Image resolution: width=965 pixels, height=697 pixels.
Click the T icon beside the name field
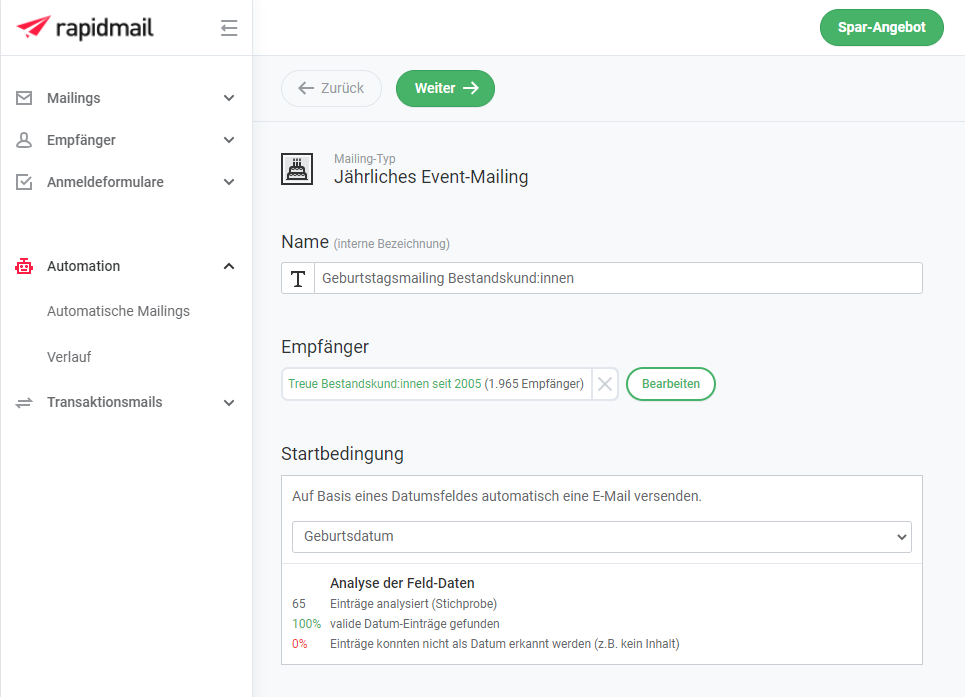pyautogui.click(x=297, y=277)
